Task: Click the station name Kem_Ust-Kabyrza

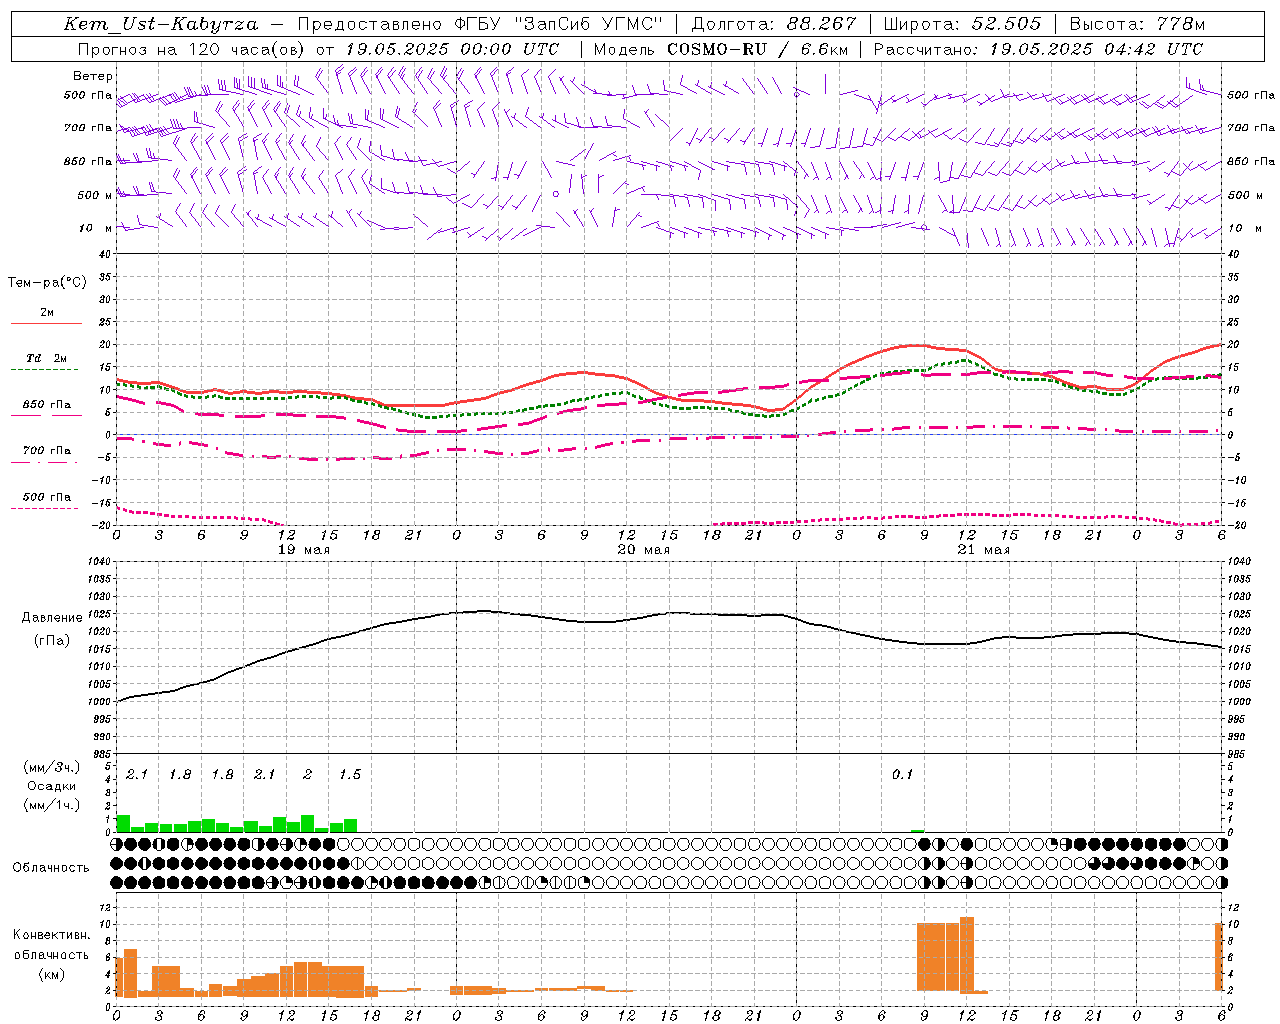Action: [x=161, y=24]
